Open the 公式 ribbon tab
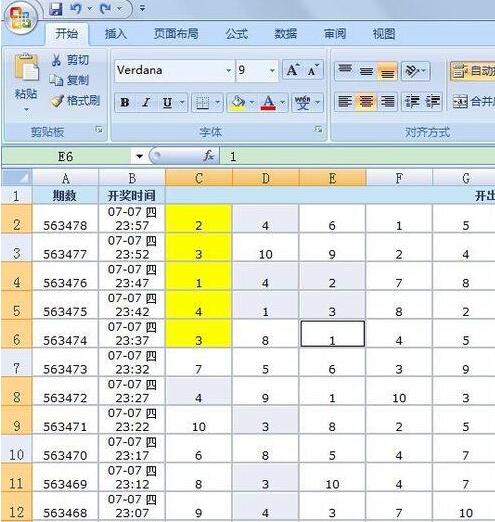This screenshot has height=522, width=495. (236, 34)
